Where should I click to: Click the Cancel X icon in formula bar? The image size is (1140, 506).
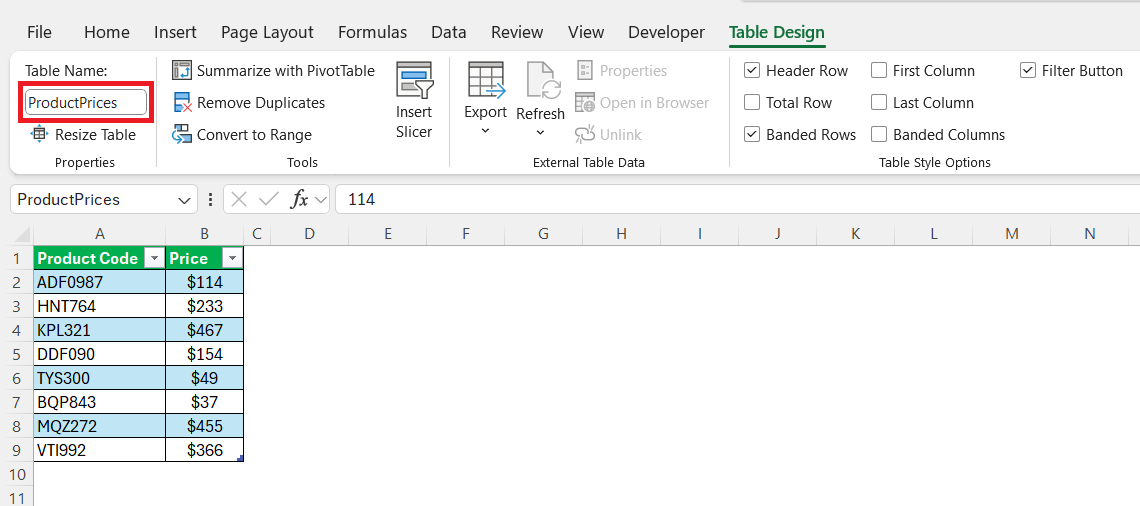(x=238, y=199)
